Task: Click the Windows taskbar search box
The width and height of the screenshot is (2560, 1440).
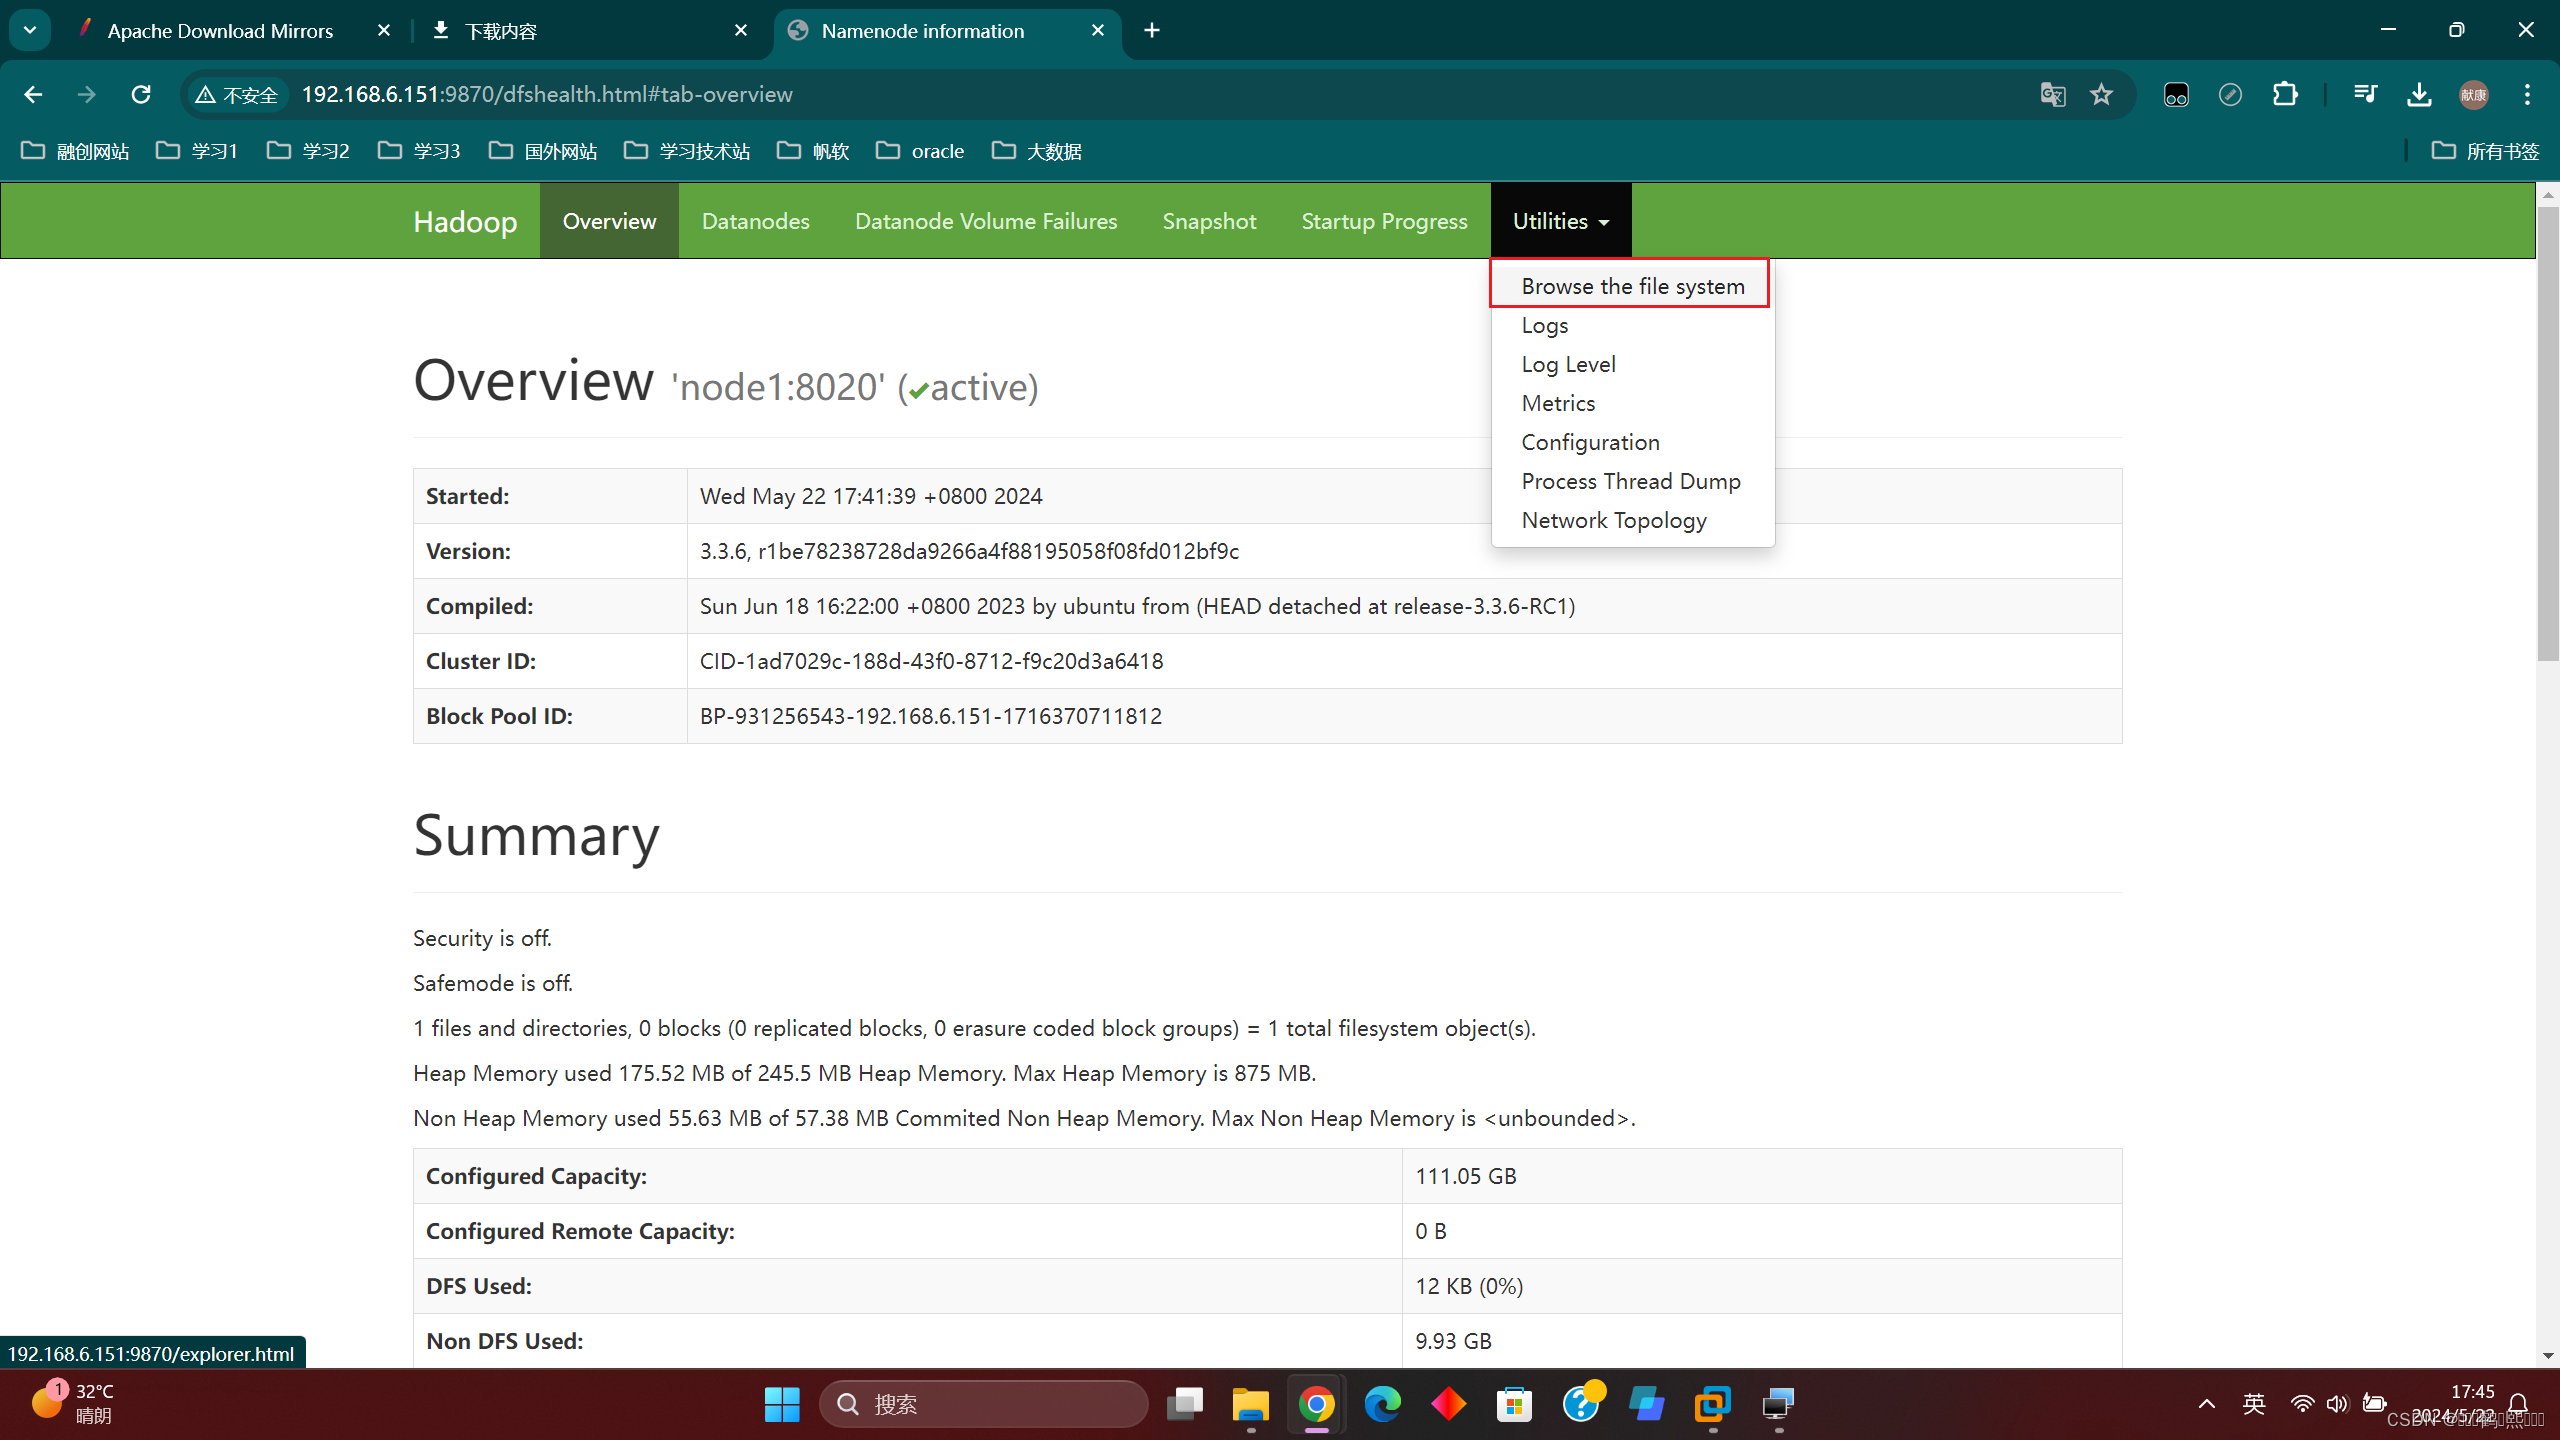Action: (984, 1404)
